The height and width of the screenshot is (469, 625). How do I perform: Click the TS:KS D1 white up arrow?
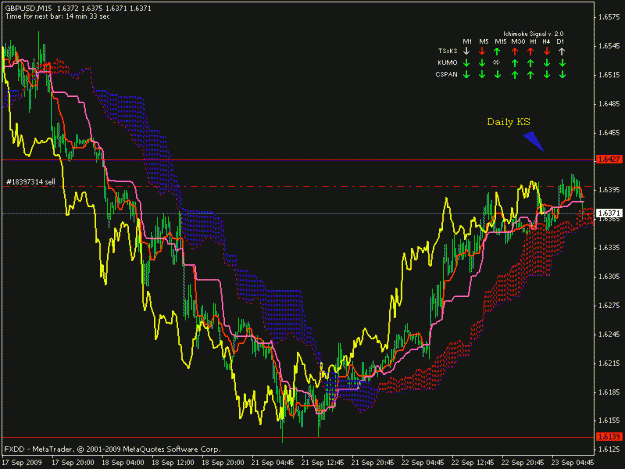(562, 51)
